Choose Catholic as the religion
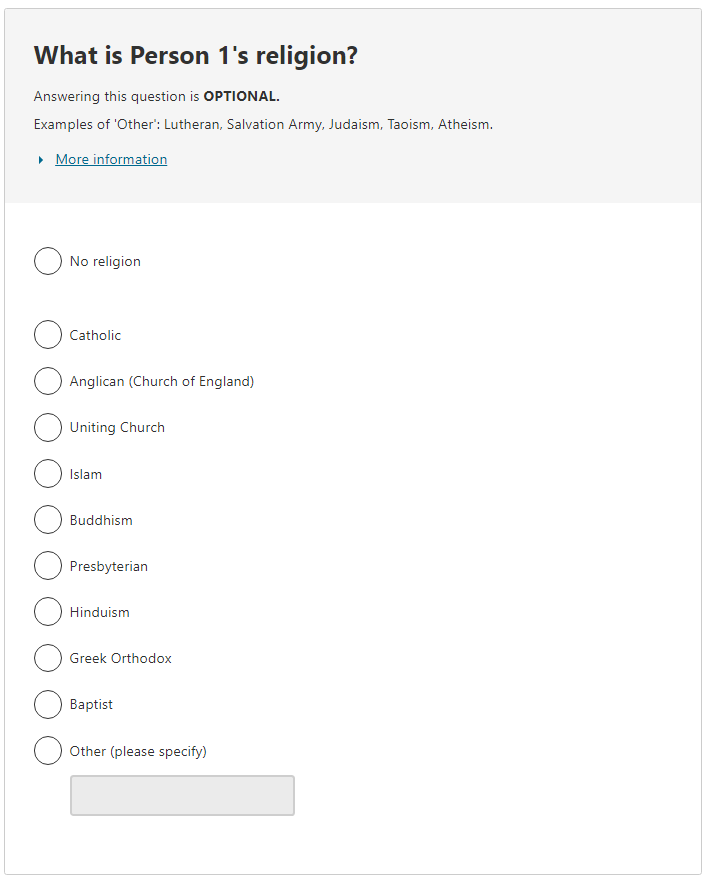Screen dimensions: 708x879 [x=48, y=335]
